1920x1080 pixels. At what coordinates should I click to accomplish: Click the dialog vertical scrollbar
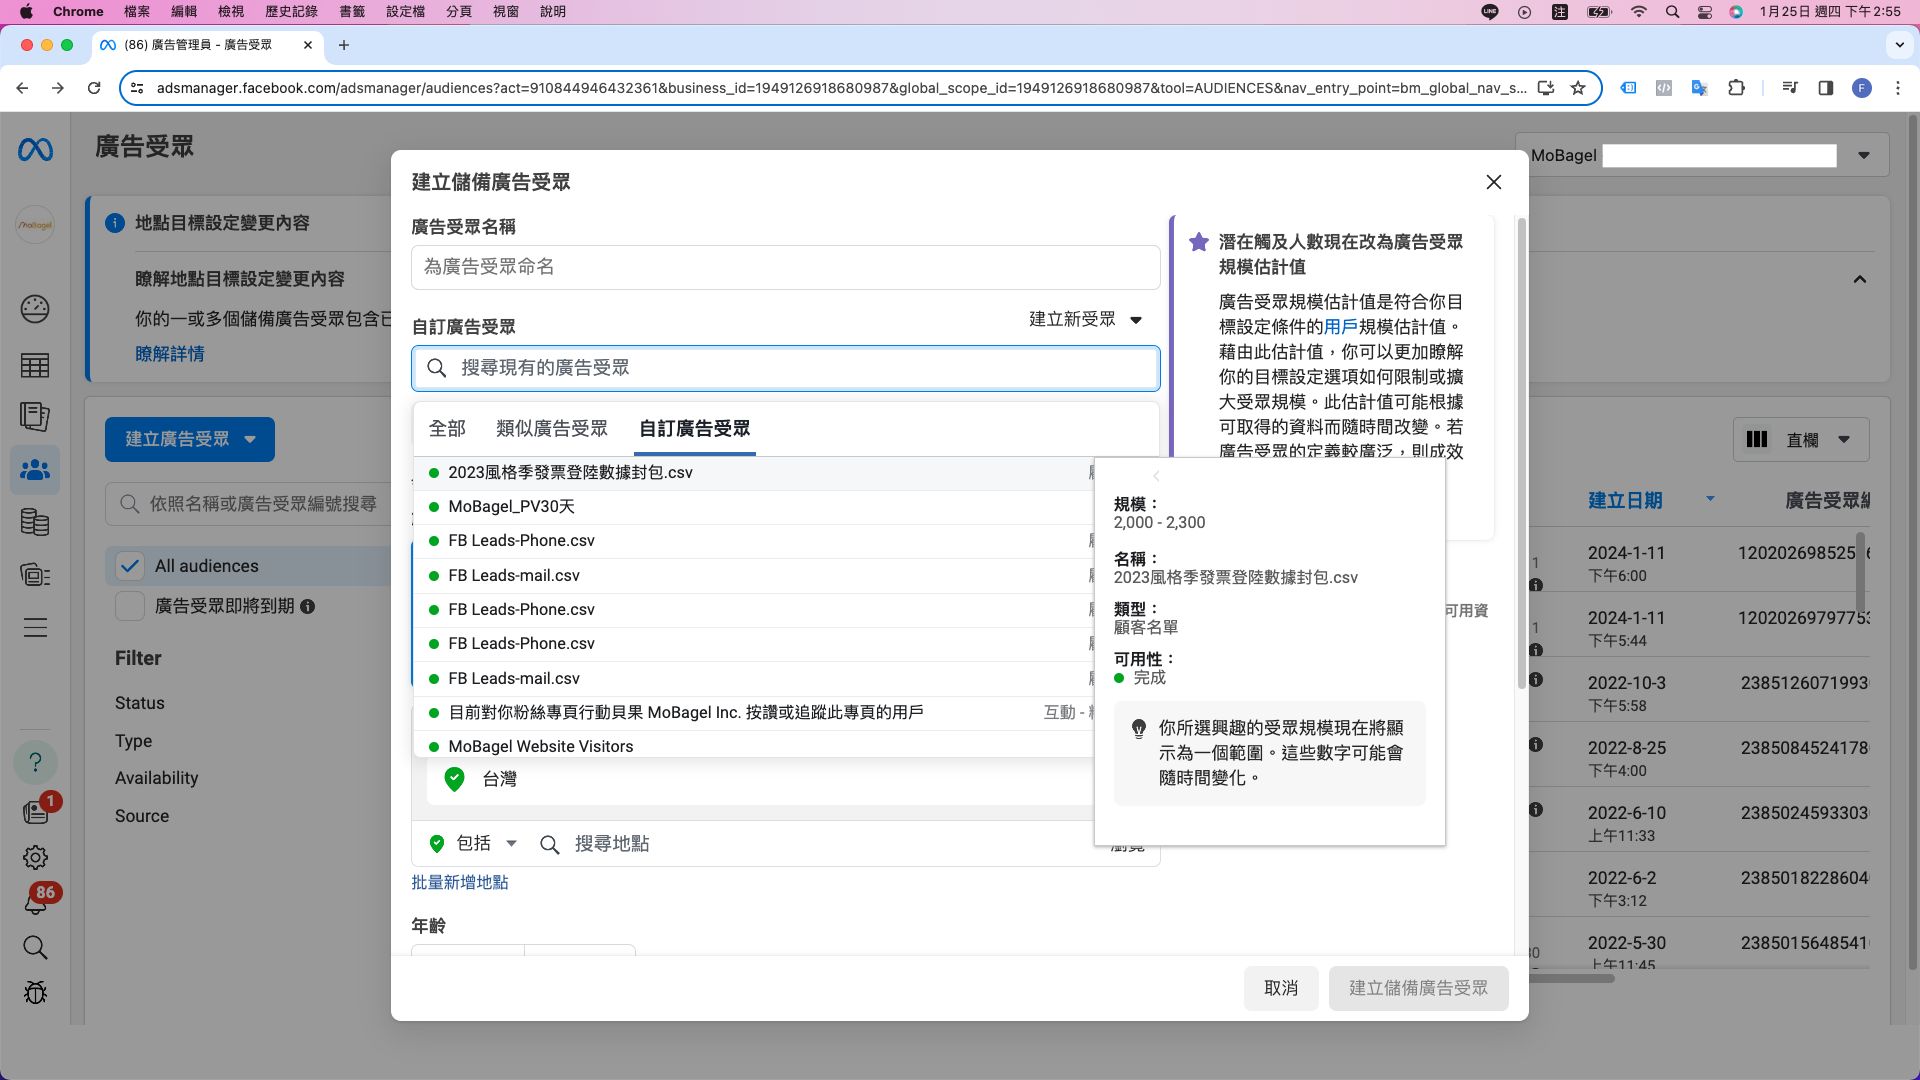pyautogui.click(x=1522, y=452)
